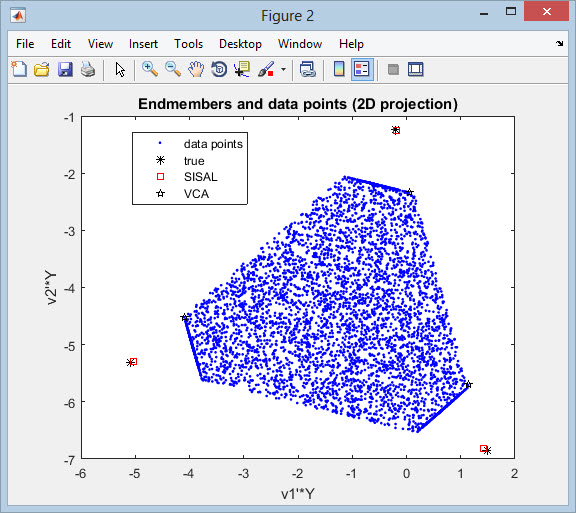Activate the Zoom In magnifier tool
Screen dimensions: 576x513
point(150,69)
